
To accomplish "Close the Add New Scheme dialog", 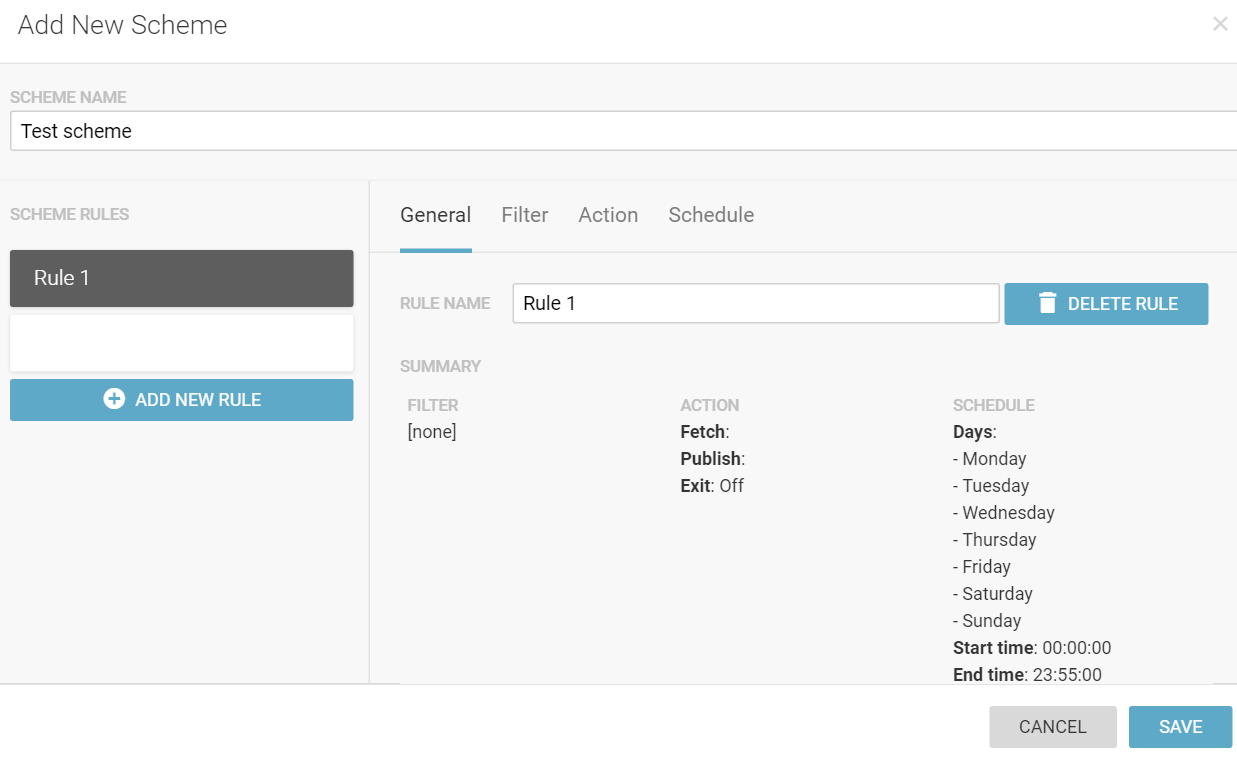I will [1219, 24].
